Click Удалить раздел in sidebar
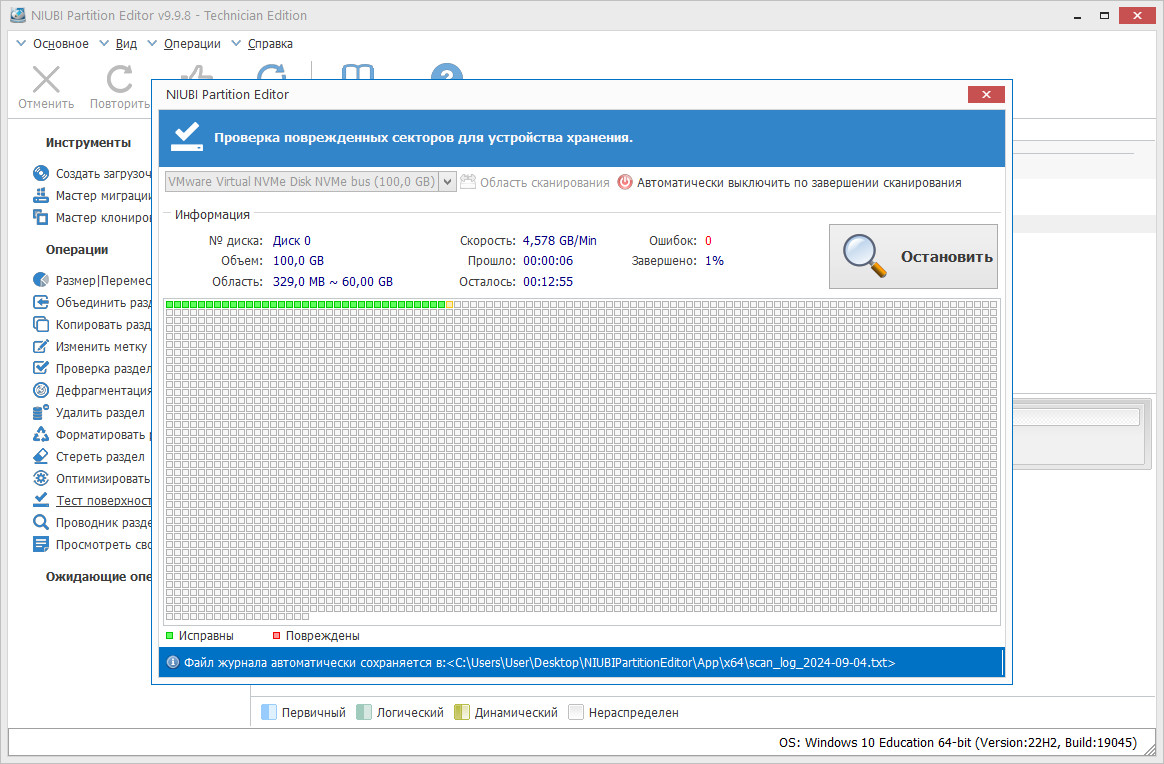 pos(99,413)
